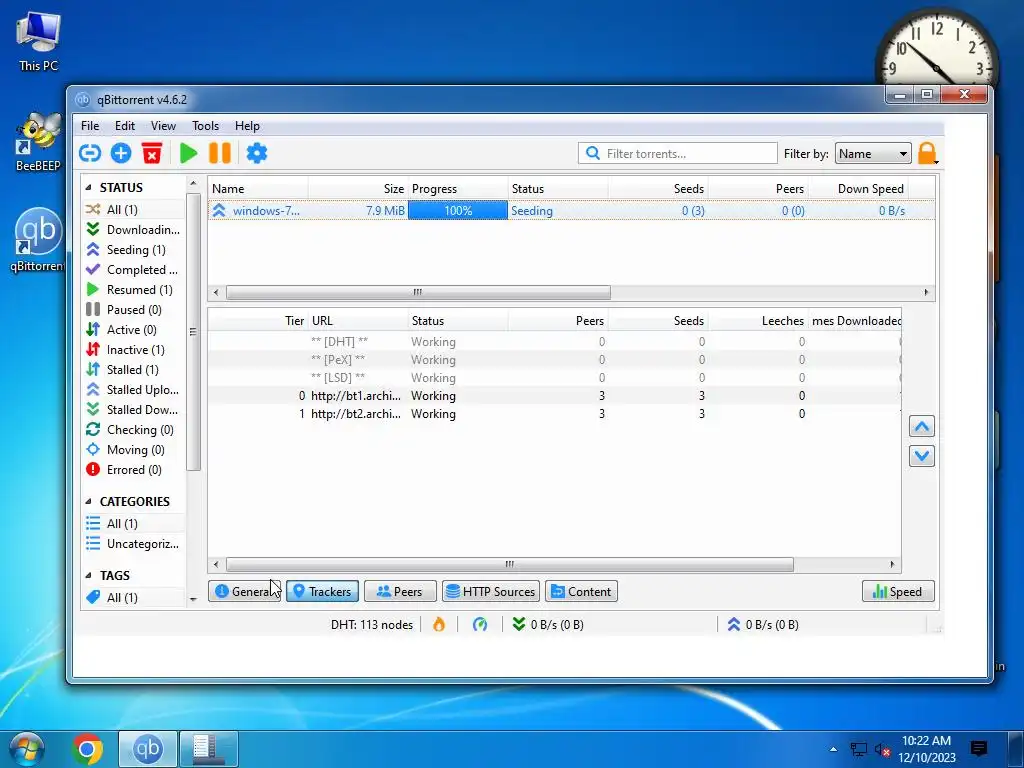Image resolution: width=1024 pixels, height=768 pixels.
Task: Show the Speed graph tab
Action: [898, 592]
